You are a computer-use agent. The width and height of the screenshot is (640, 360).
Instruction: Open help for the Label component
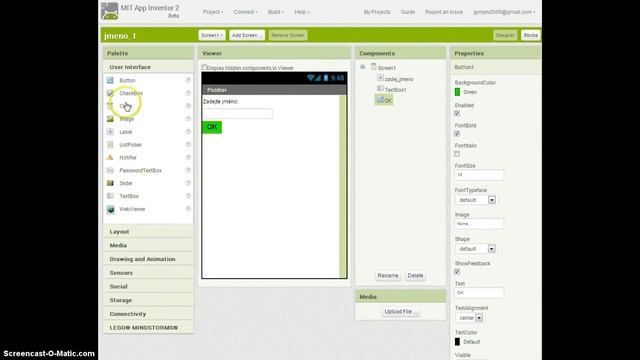188,131
